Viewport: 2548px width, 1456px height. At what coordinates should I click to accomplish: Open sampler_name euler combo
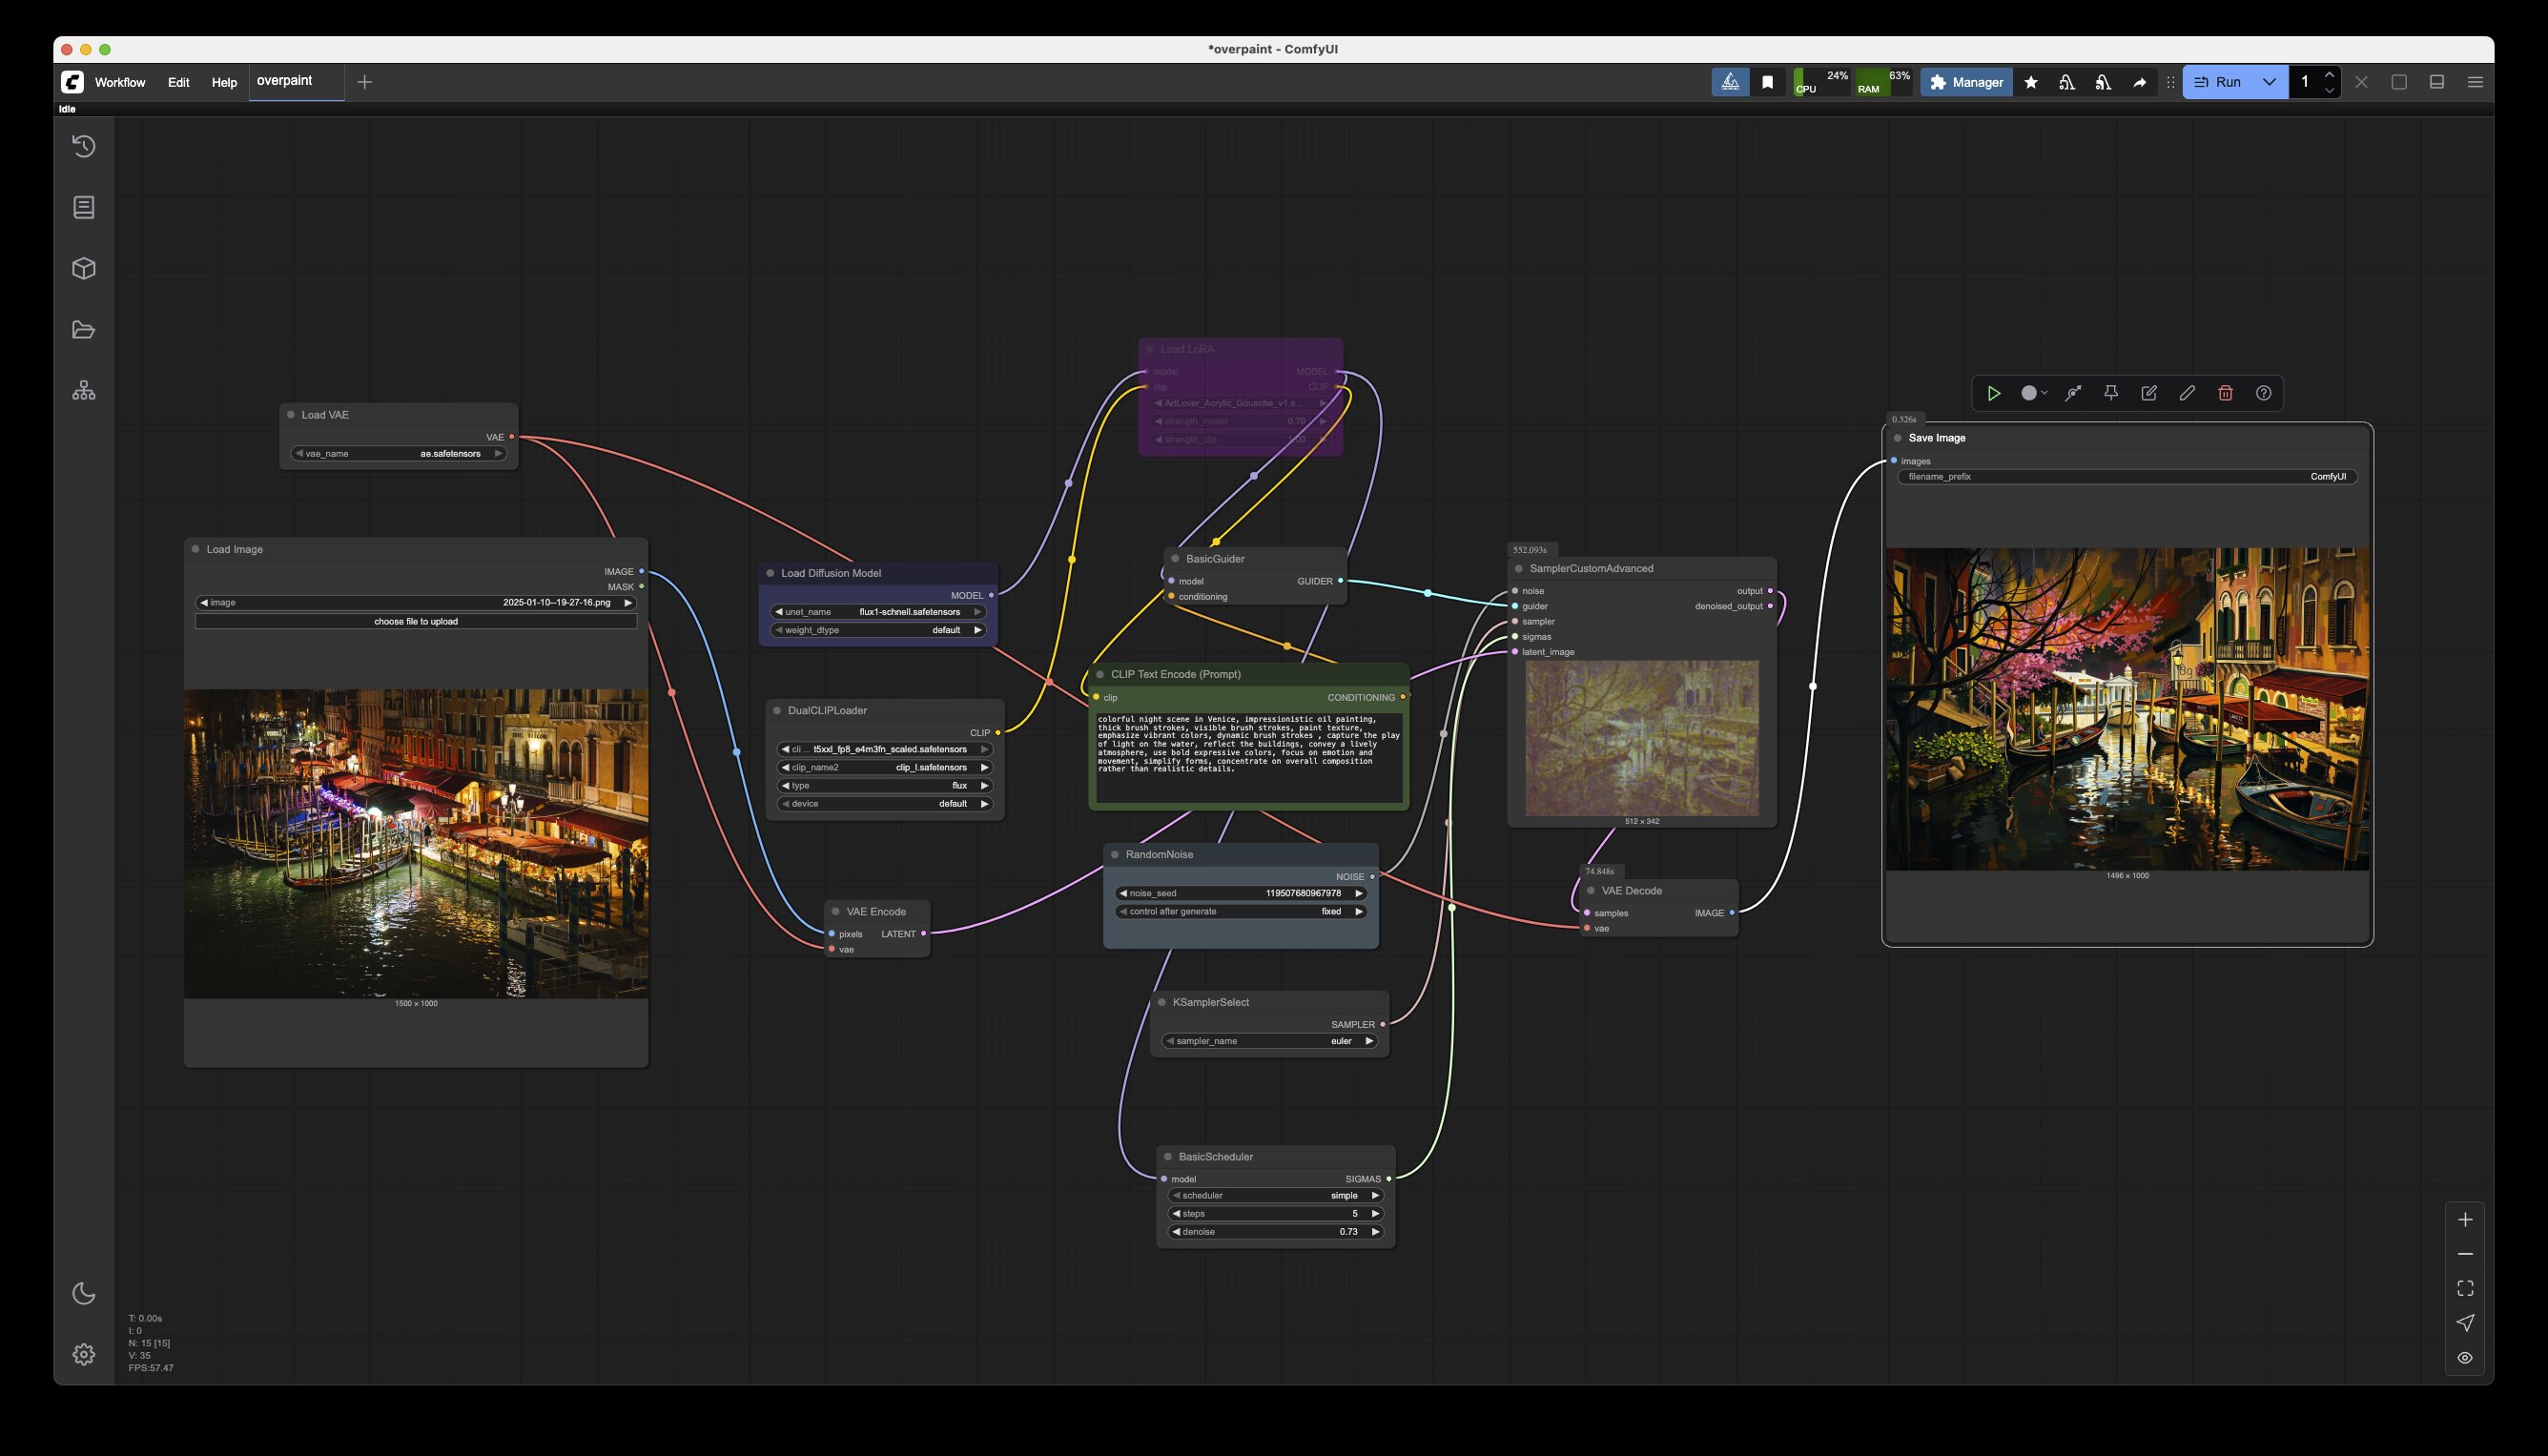[x=1270, y=1041]
